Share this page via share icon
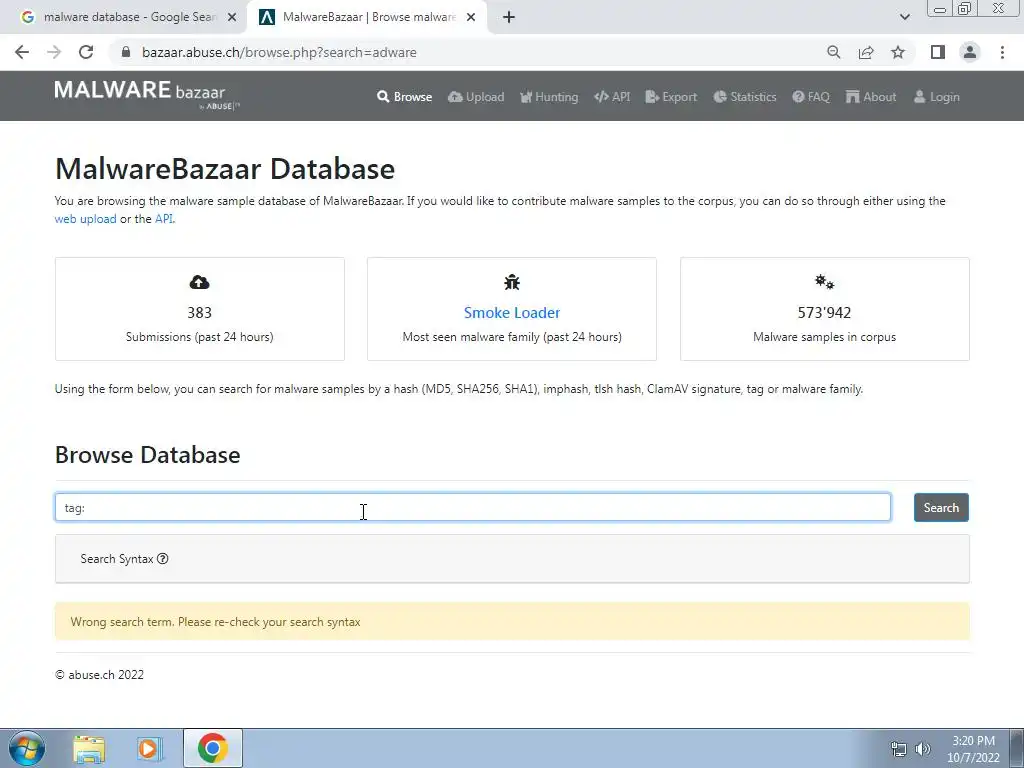The image size is (1024, 768). click(866, 52)
